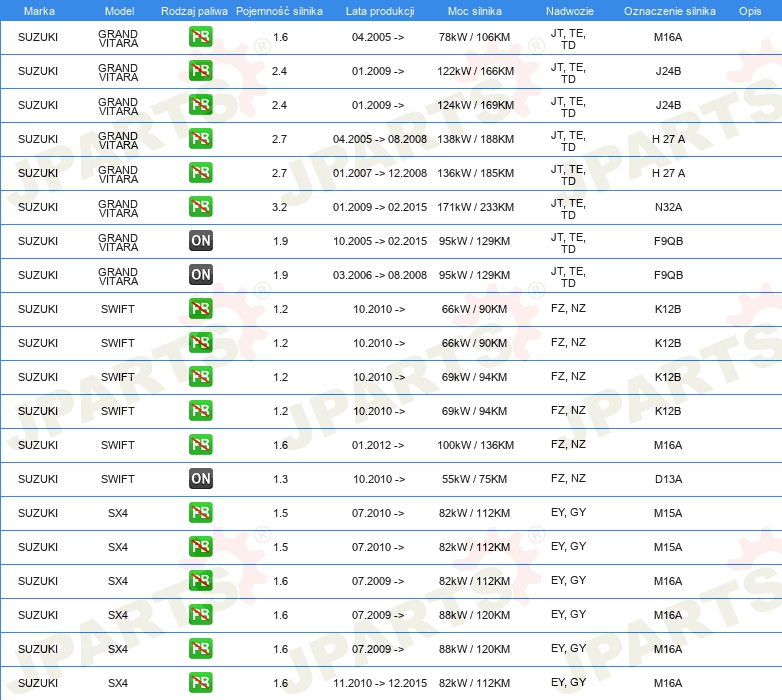Click the 10.2005 -> 02.2015 production years
This screenshot has height=700, width=782.
click(380, 241)
